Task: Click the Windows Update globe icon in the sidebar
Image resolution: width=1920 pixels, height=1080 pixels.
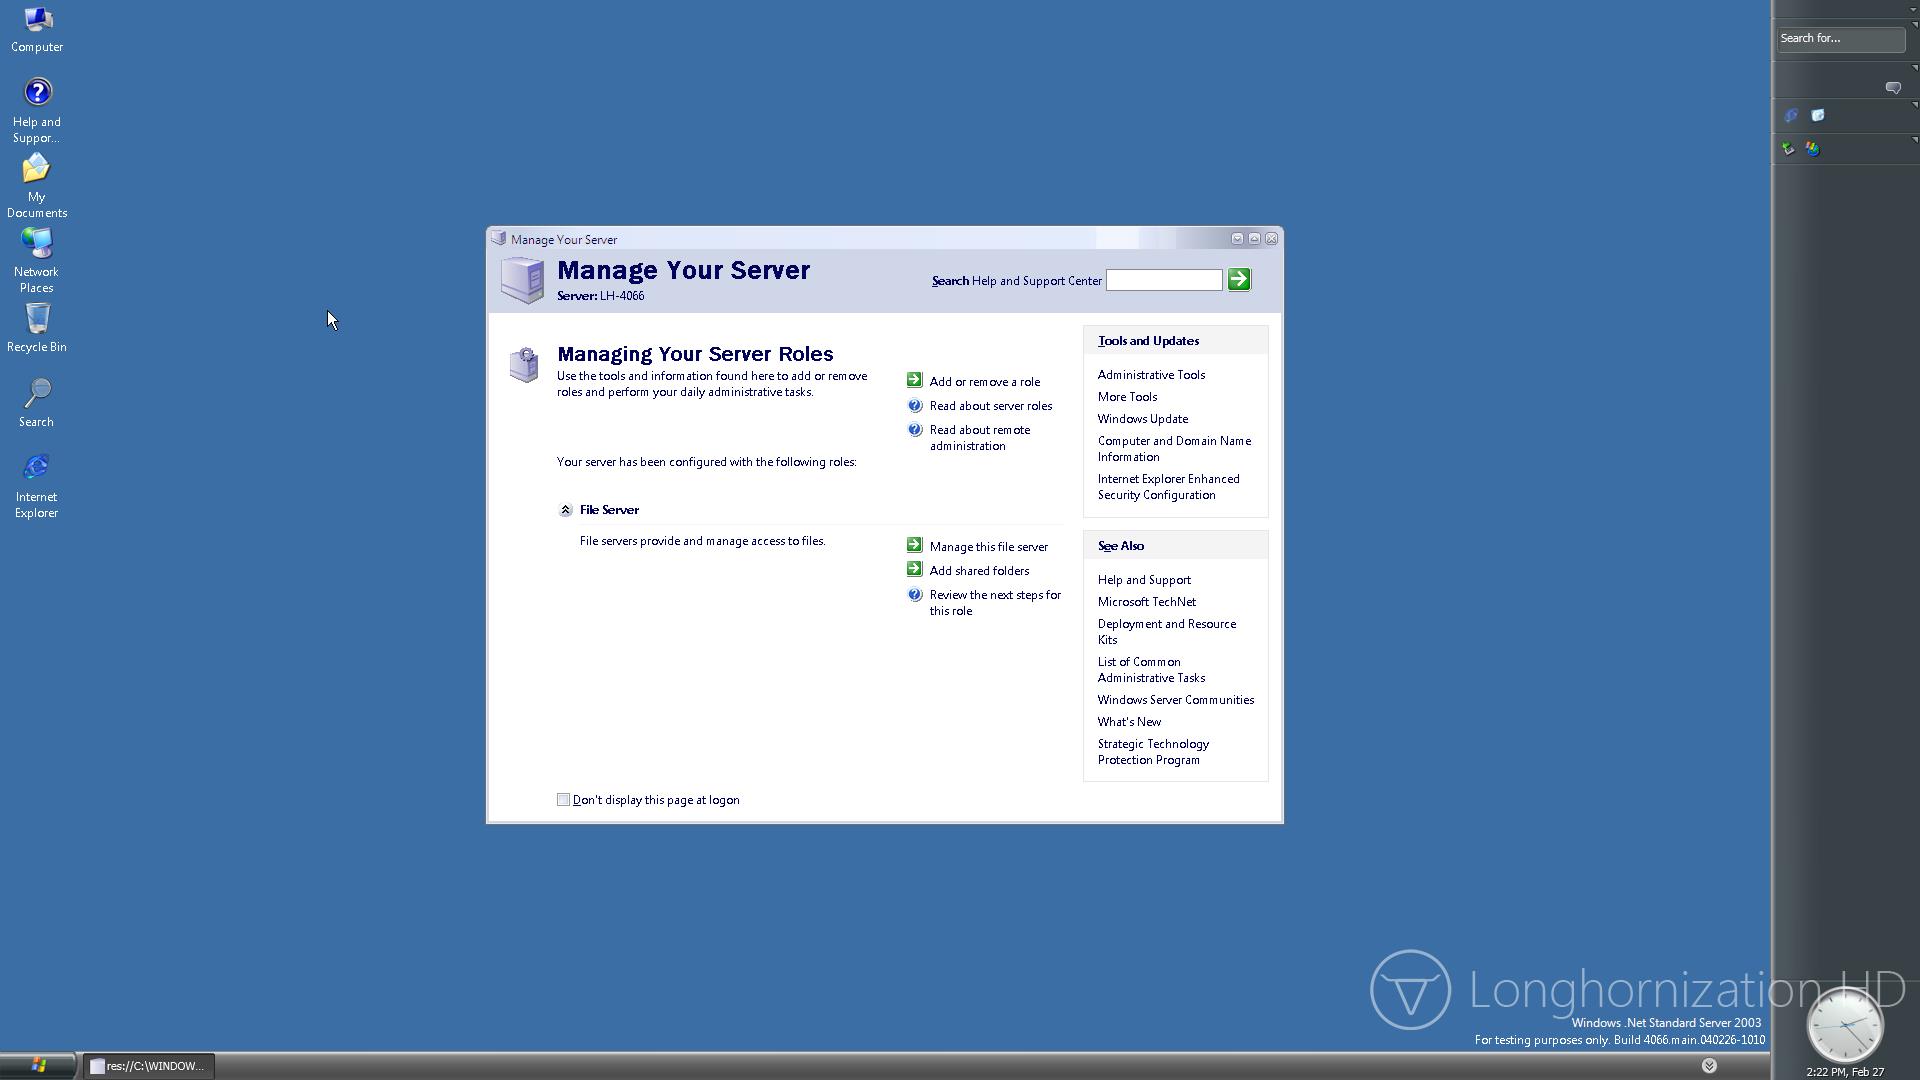Action: pos(1812,149)
